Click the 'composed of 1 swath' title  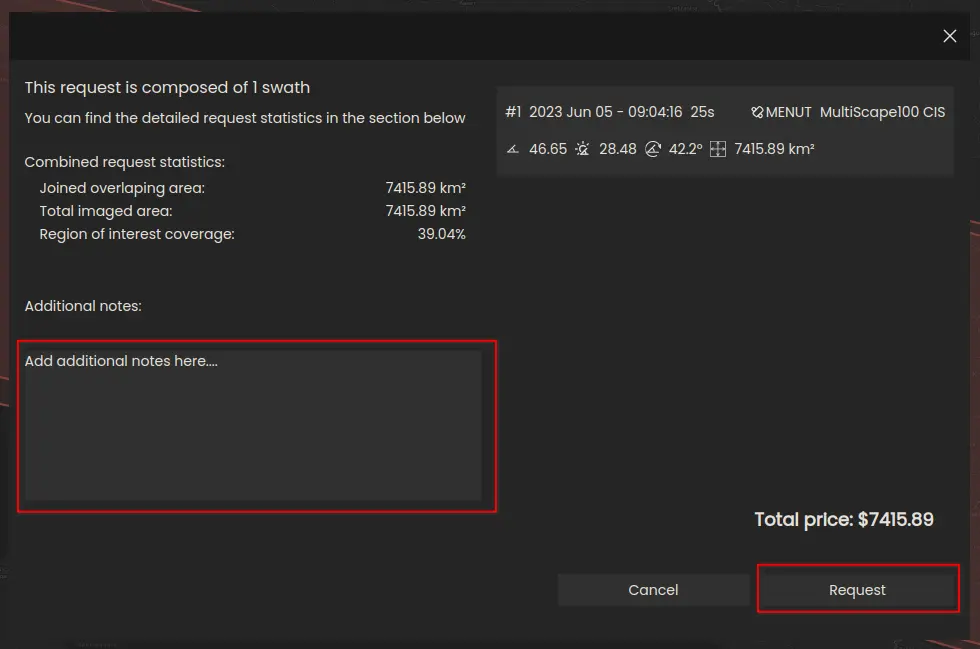[167, 88]
